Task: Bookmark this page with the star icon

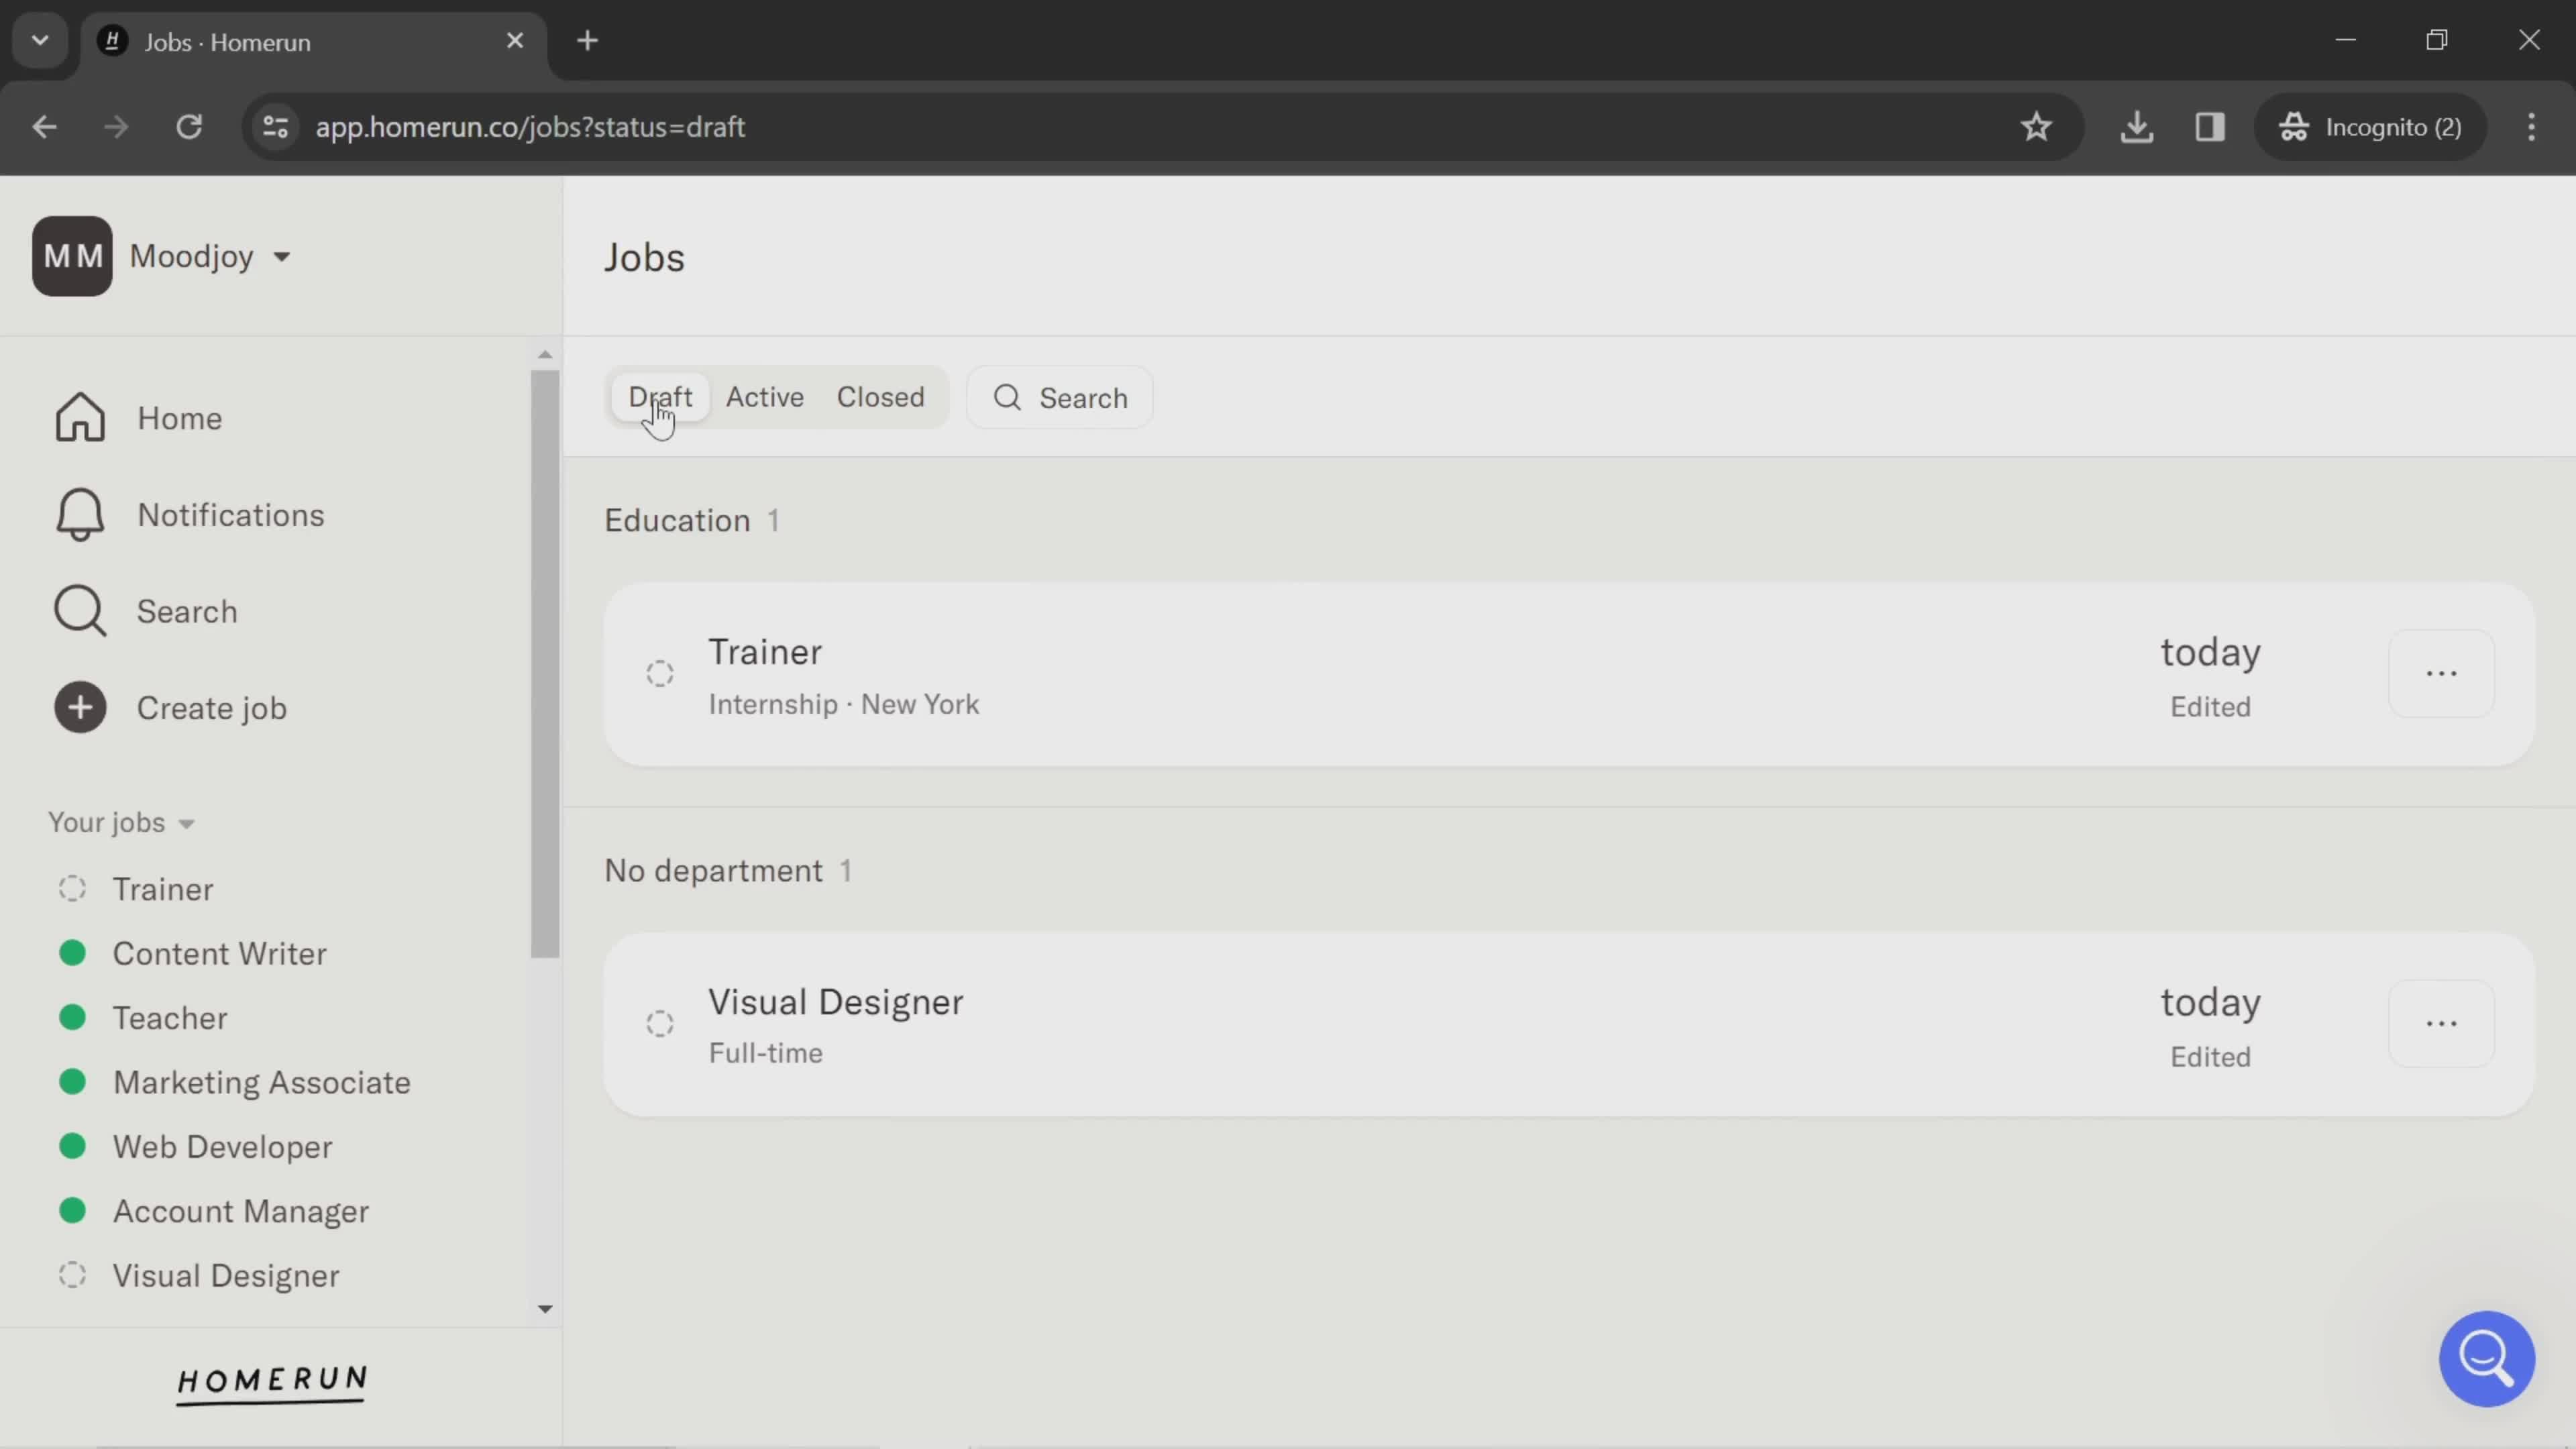Action: point(2036,127)
